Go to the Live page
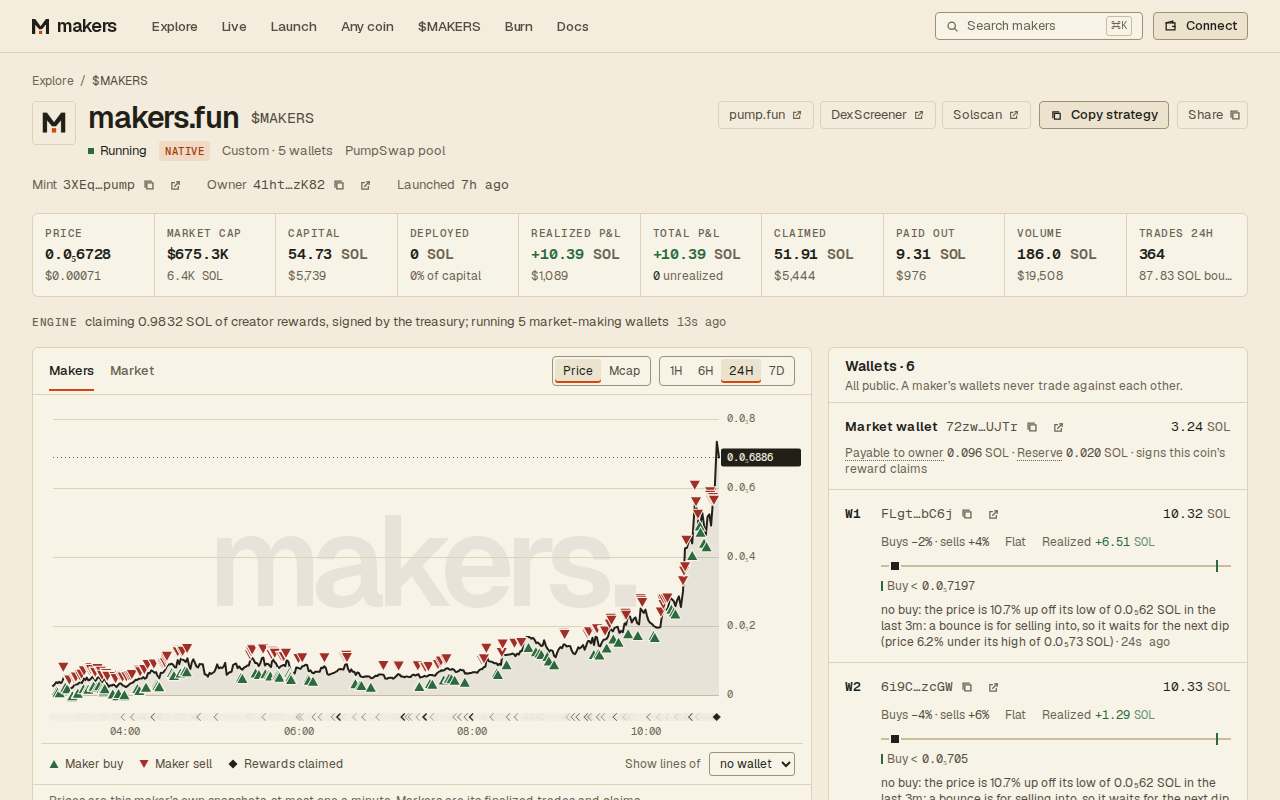This screenshot has width=1280, height=800. 234,27
